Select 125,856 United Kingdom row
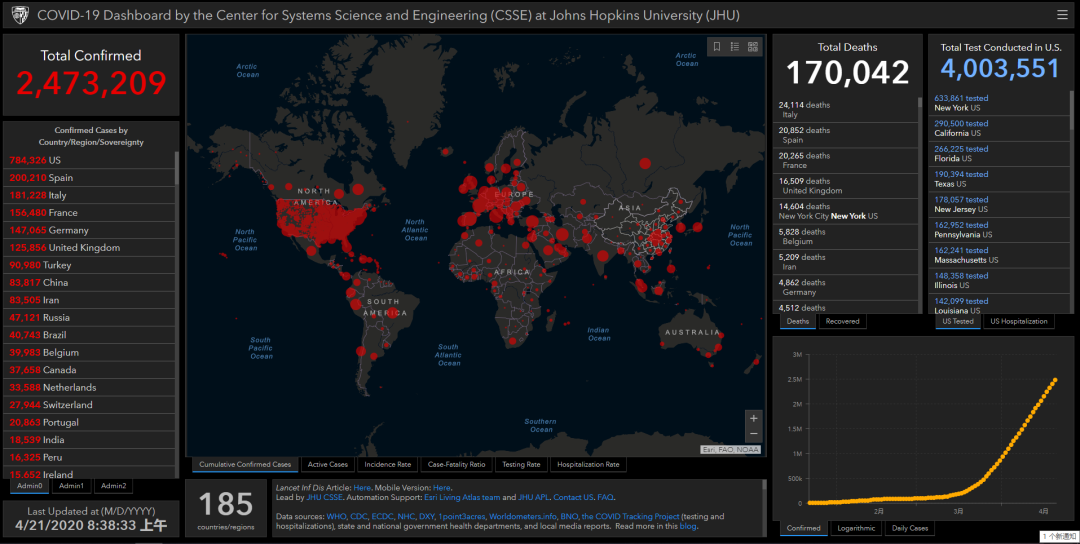Viewport: 1080px width, 544px height. (89, 247)
